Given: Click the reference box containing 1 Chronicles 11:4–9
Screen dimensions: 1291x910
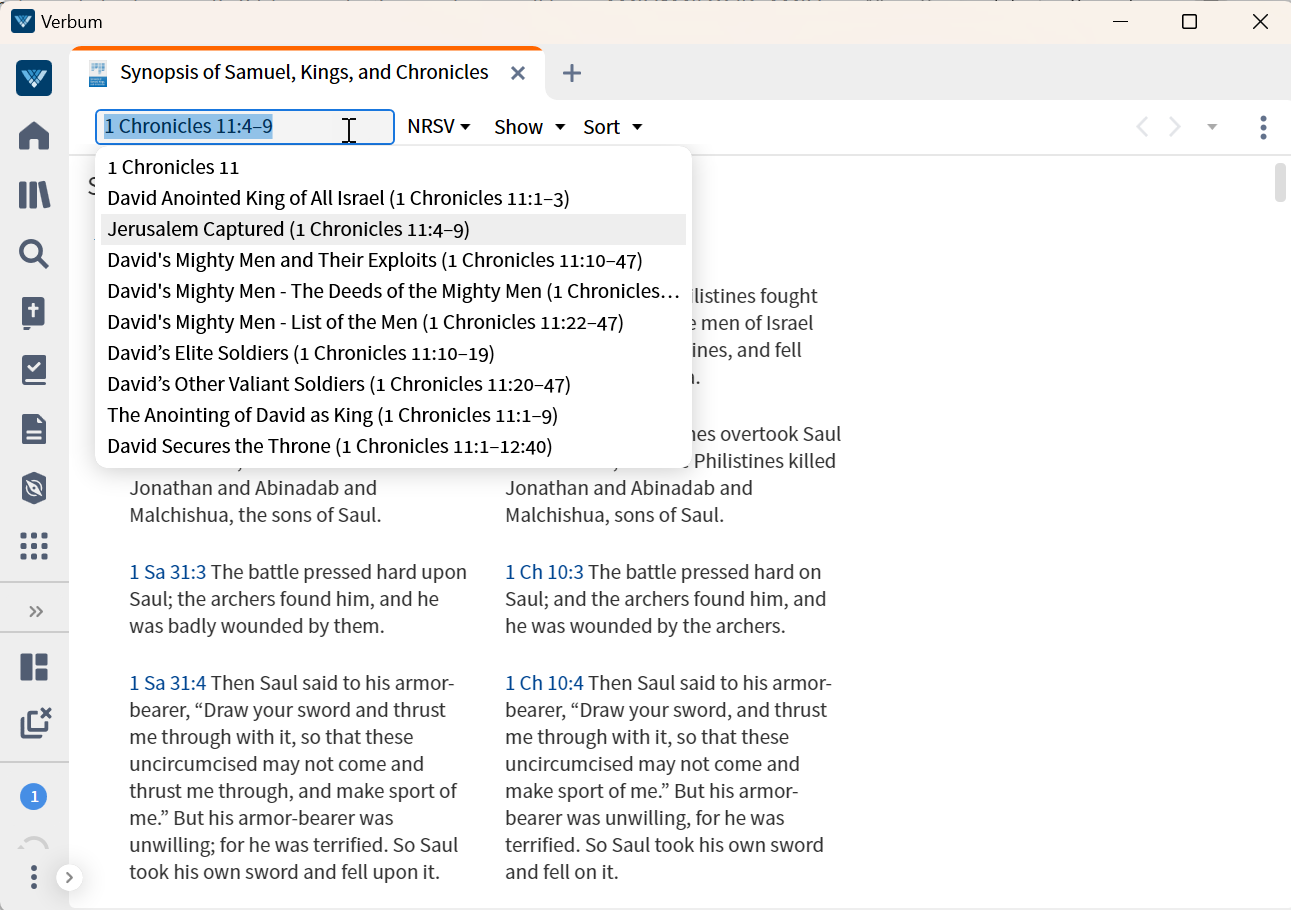Looking at the screenshot, I should point(245,127).
